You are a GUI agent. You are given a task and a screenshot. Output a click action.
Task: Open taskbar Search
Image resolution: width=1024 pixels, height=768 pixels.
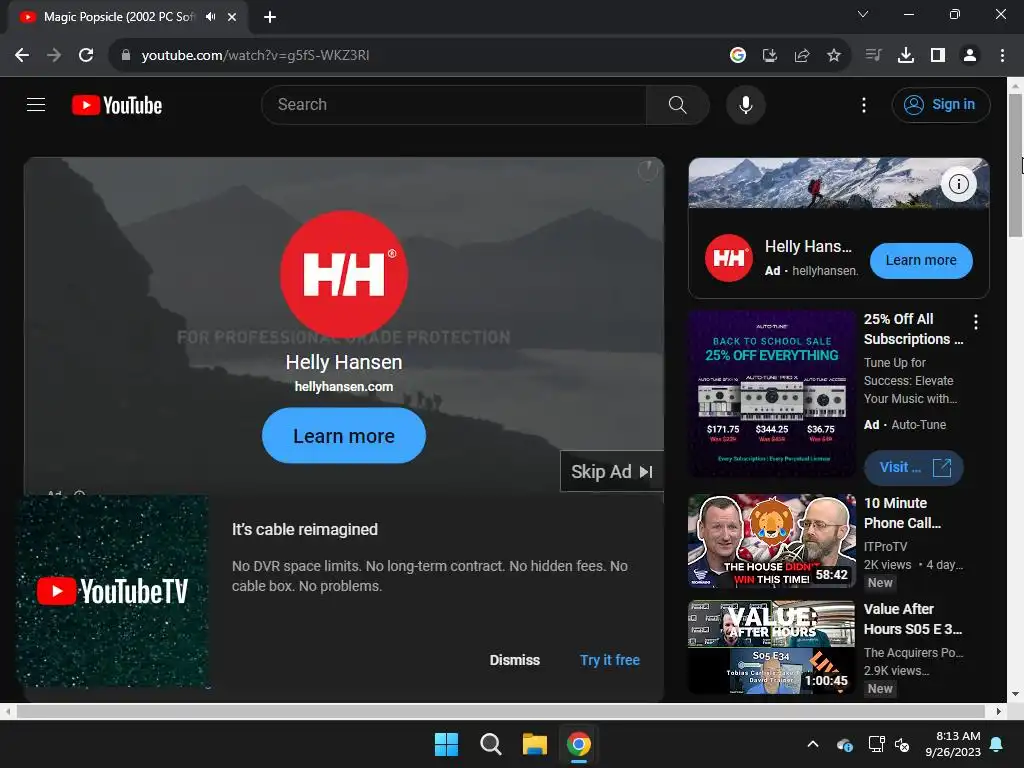click(490, 744)
